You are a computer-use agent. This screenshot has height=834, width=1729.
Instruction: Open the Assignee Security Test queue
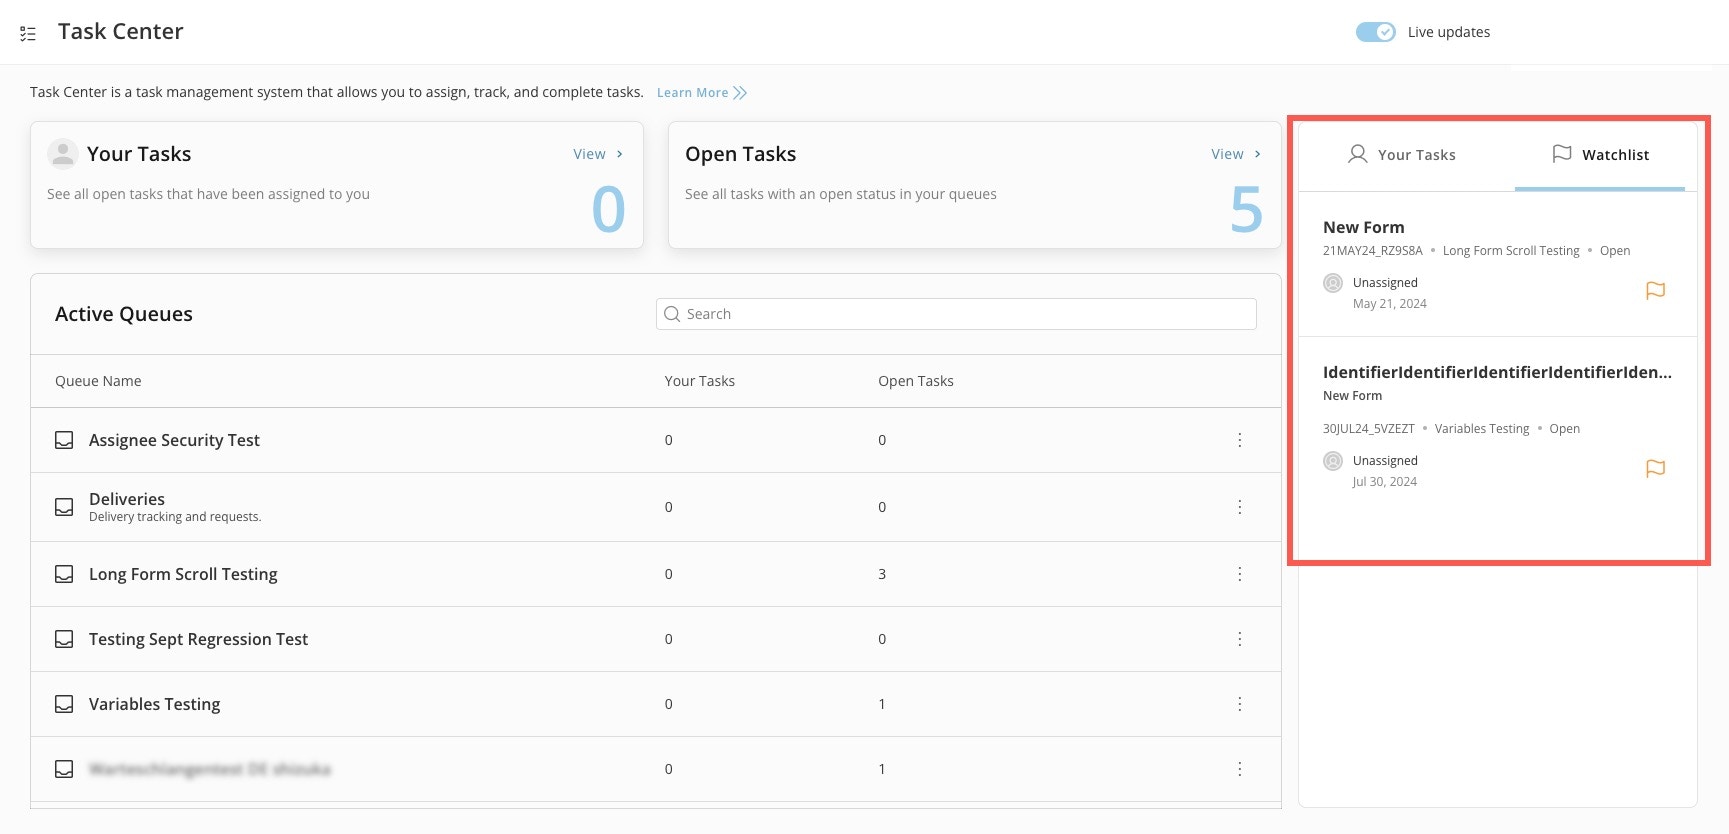174,440
